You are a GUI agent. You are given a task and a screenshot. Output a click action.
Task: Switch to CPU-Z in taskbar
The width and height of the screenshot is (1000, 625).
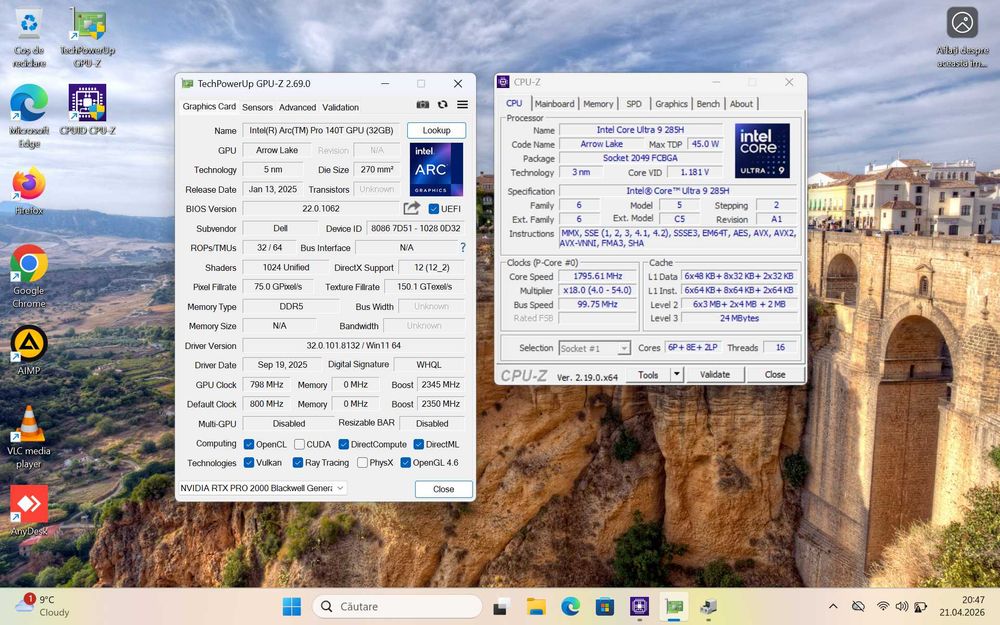coord(639,606)
